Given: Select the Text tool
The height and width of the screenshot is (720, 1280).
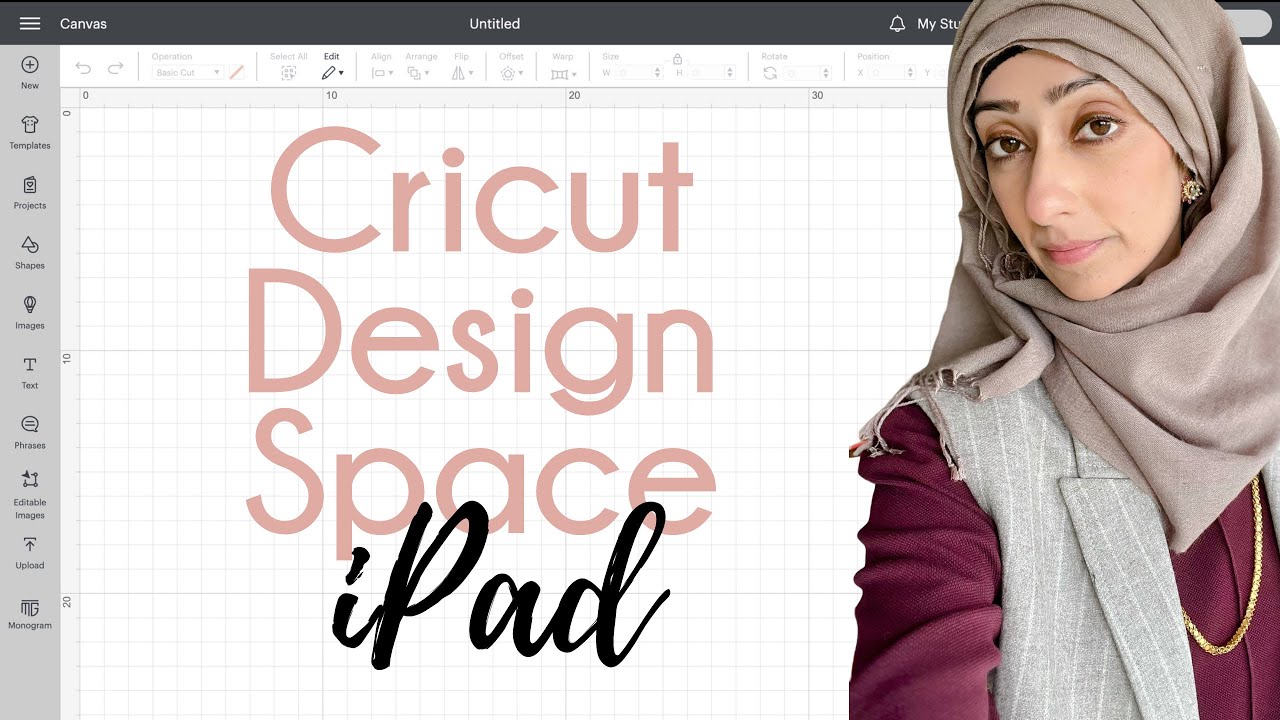Looking at the screenshot, I should [30, 372].
